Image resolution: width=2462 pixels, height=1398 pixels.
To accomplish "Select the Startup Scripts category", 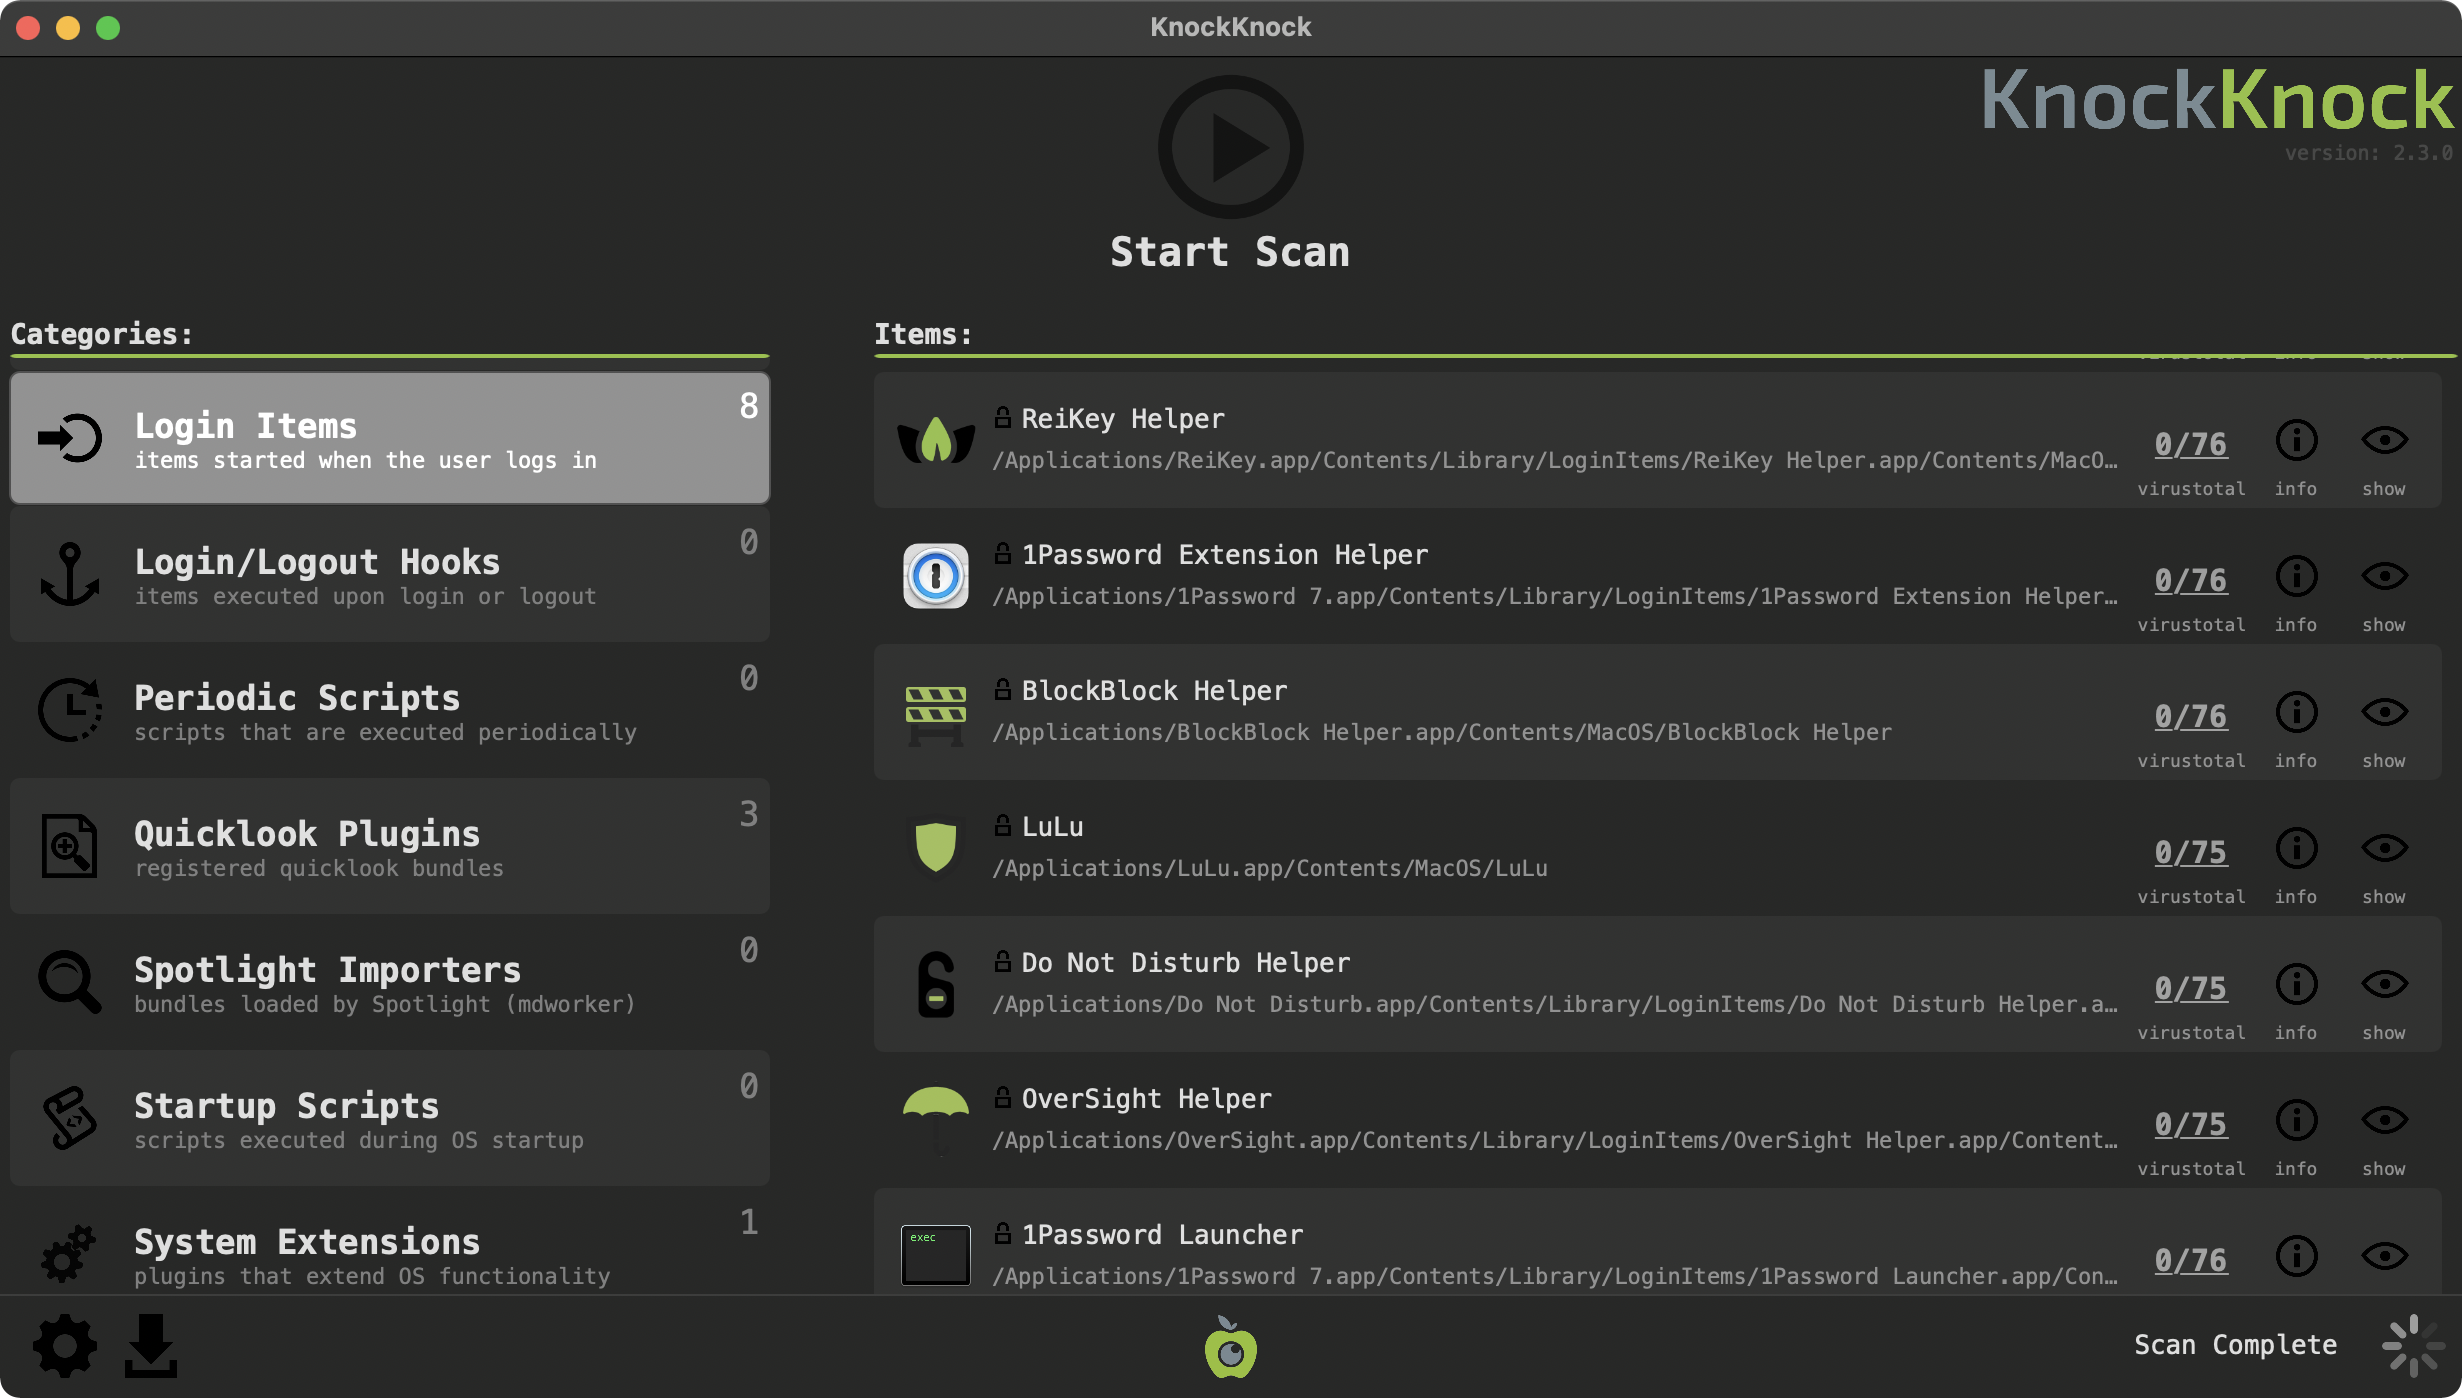I will click(389, 1117).
